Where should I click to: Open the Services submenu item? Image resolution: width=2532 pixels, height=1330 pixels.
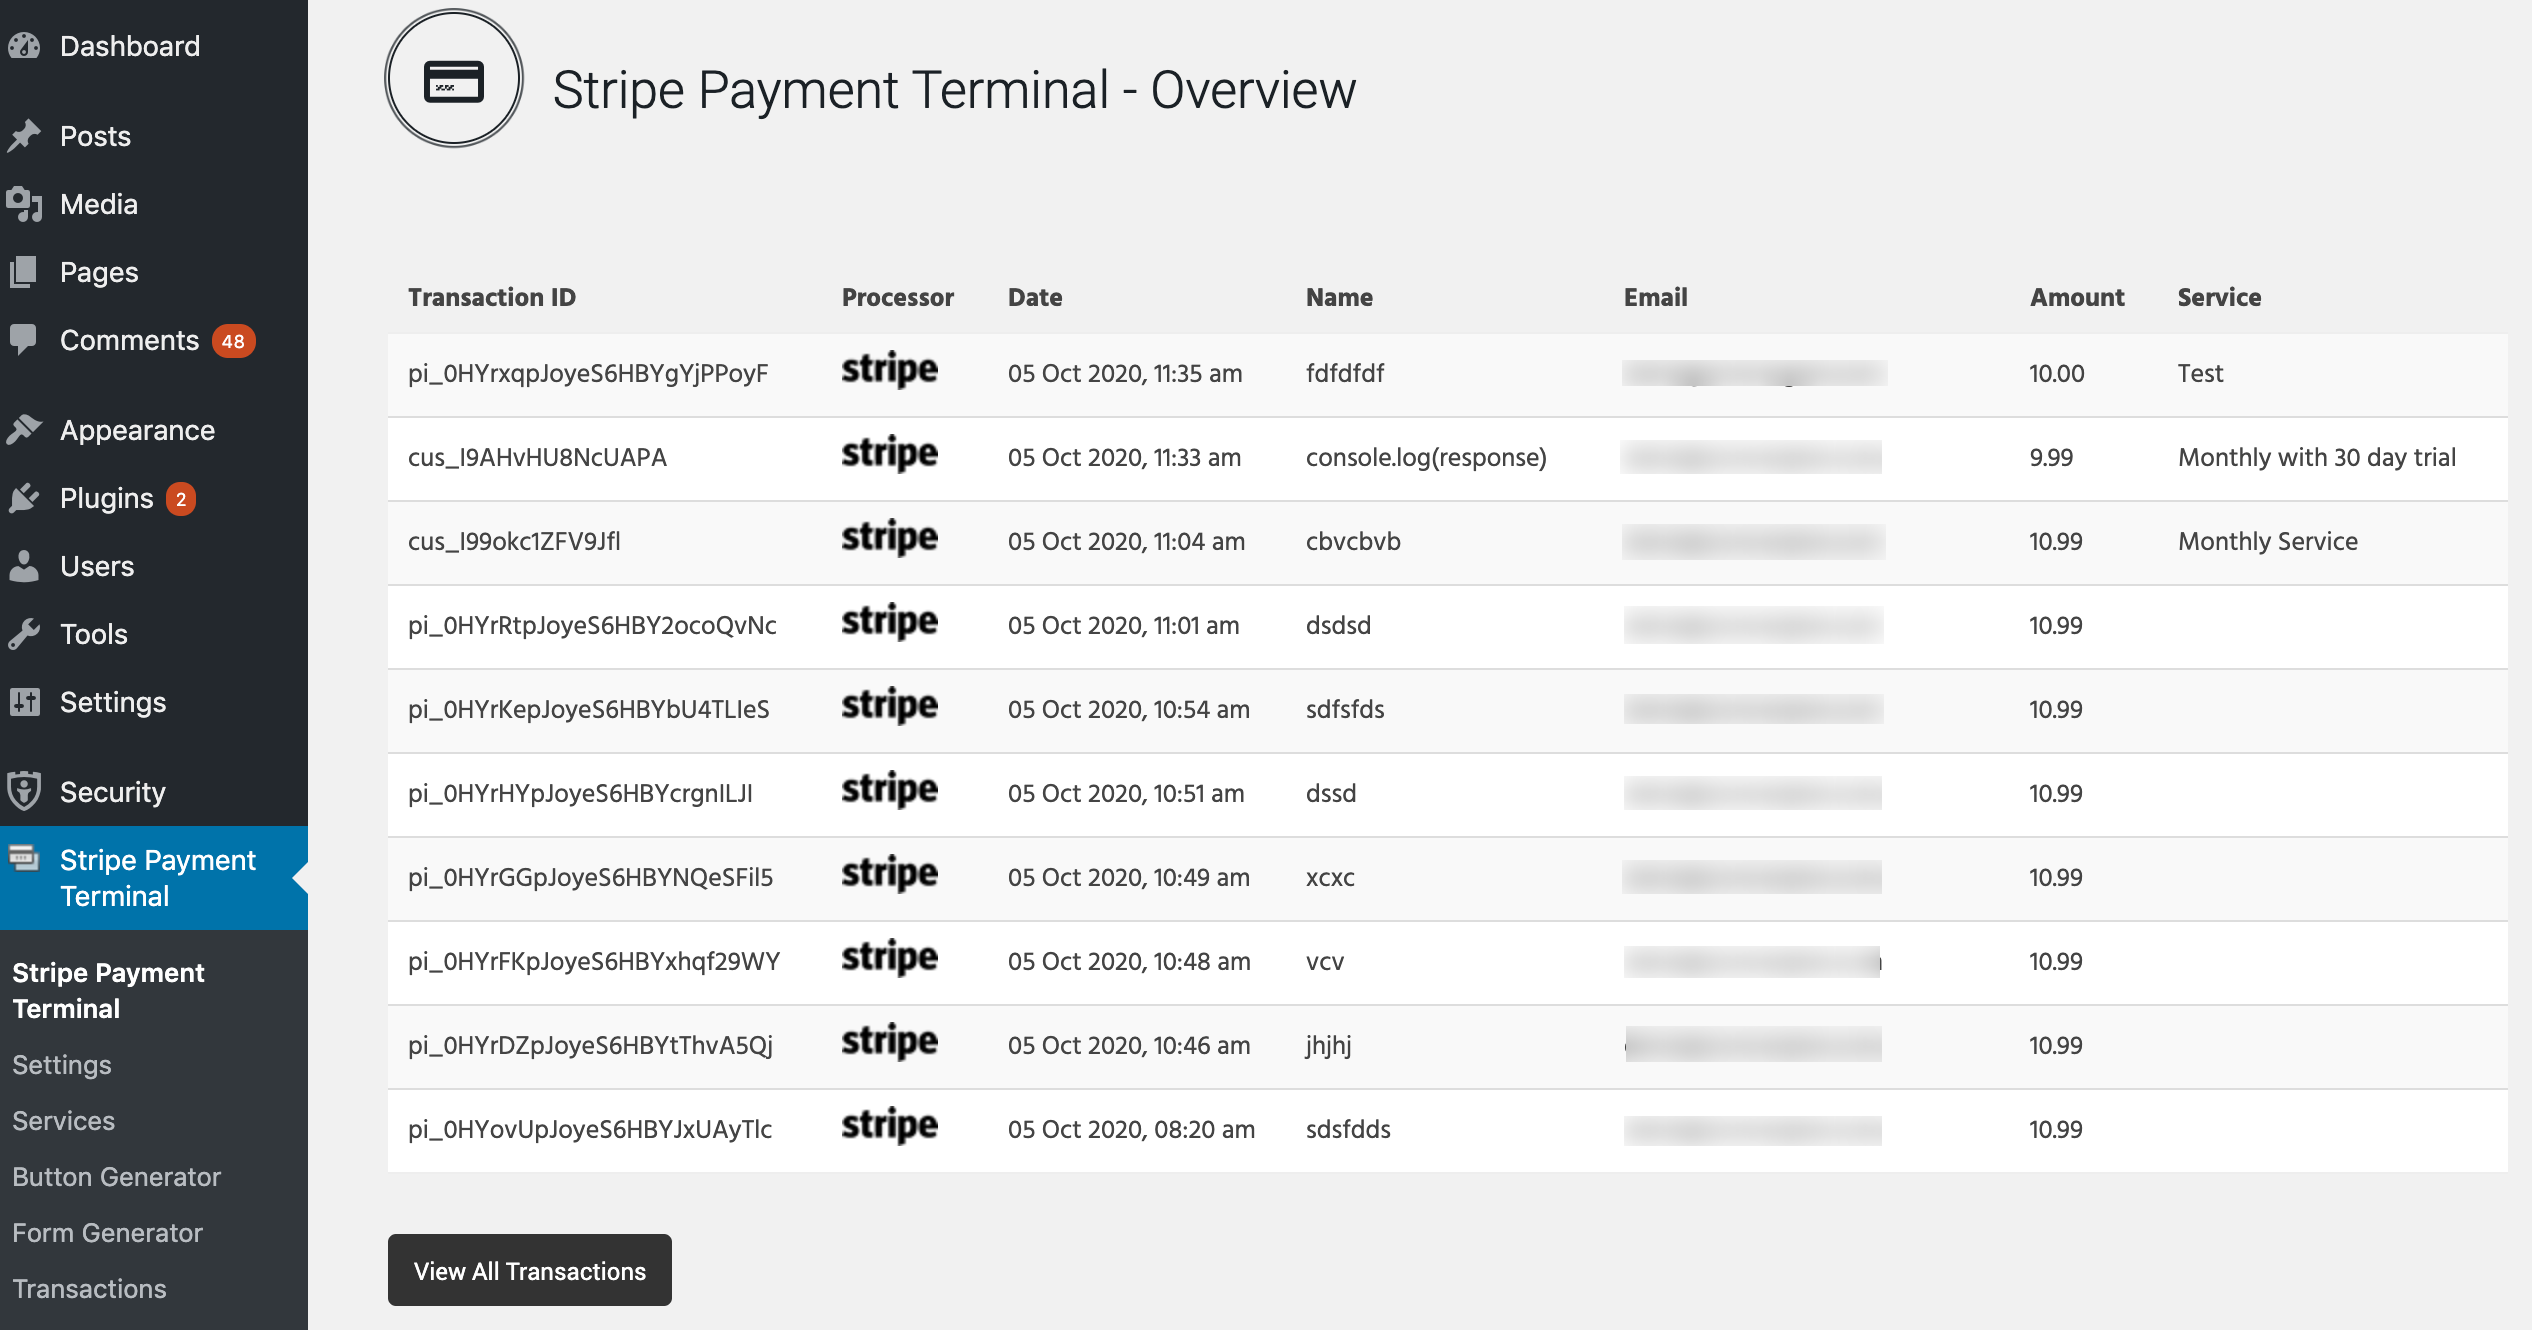pyautogui.click(x=64, y=1121)
